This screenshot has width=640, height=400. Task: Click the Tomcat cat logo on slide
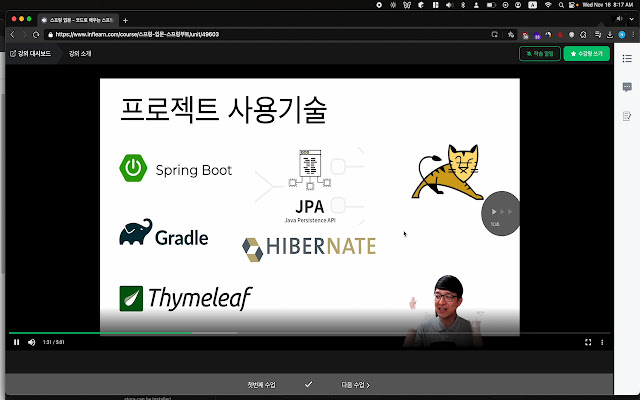(x=447, y=172)
